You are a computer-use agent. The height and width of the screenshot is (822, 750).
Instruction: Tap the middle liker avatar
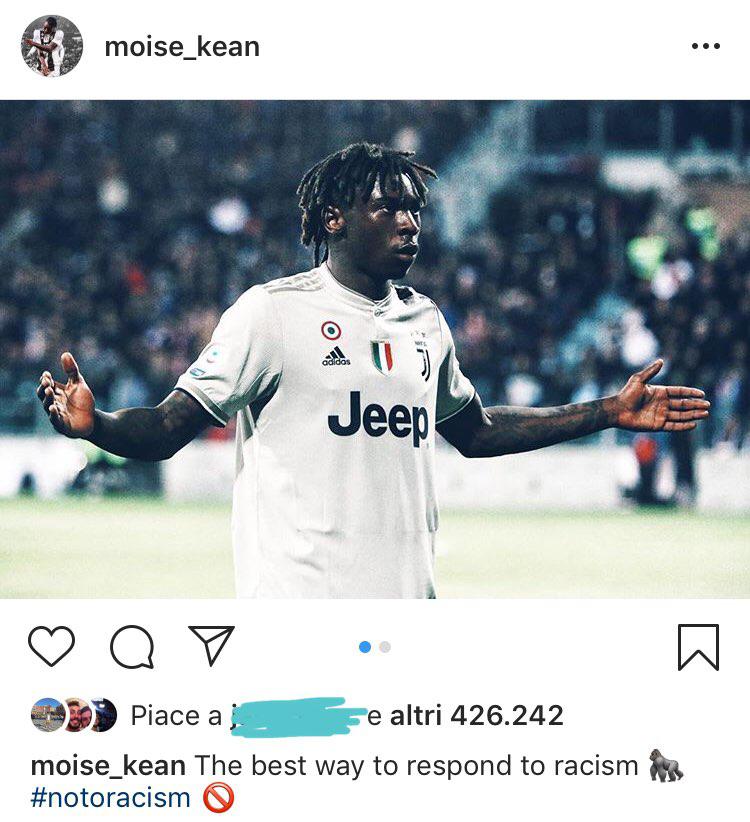click(x=77, y=715)
